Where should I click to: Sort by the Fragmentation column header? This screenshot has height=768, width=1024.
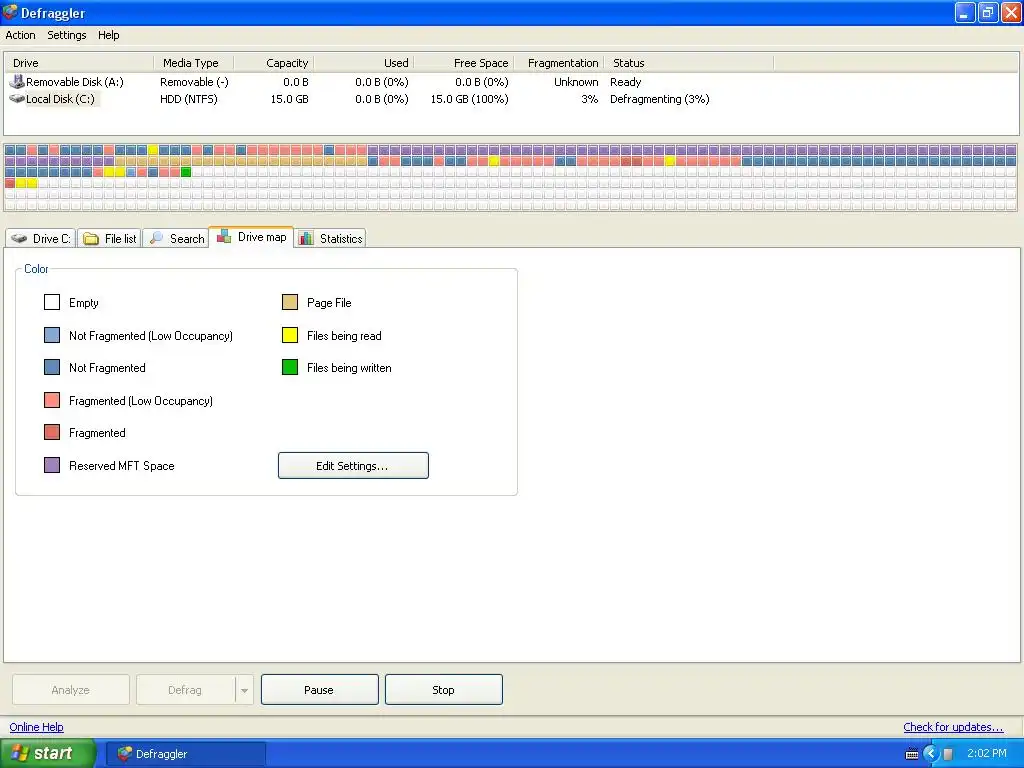coord(559,63)
